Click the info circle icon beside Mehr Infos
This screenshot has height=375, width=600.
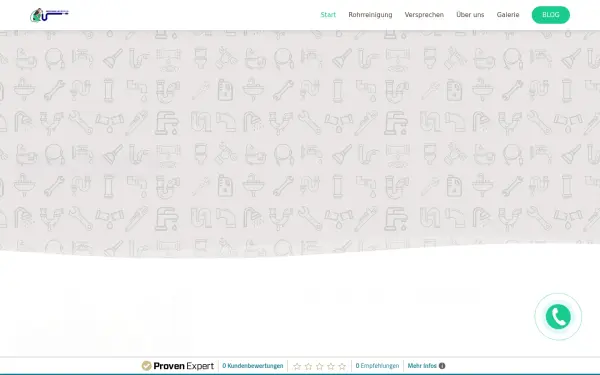tap(442, 366)
